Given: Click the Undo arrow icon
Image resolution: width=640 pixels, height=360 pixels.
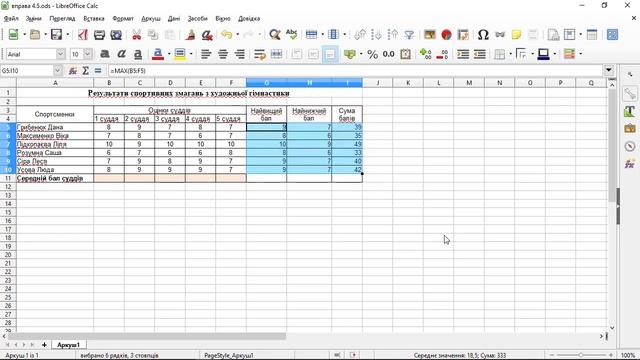Looking at the screenshot, I should 227,35.
